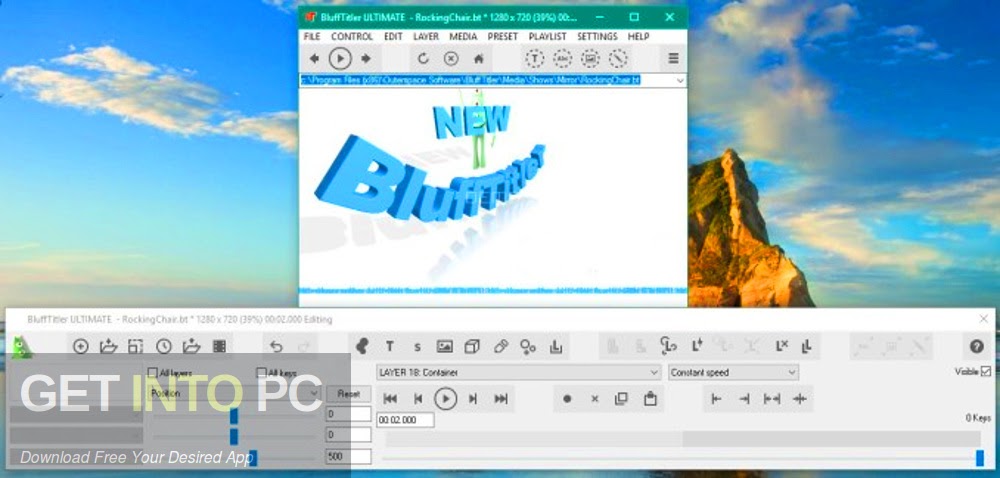Add a text layer with the T icon
Viewport: 1000px width, 478px height.
click(x=390, y=346)
